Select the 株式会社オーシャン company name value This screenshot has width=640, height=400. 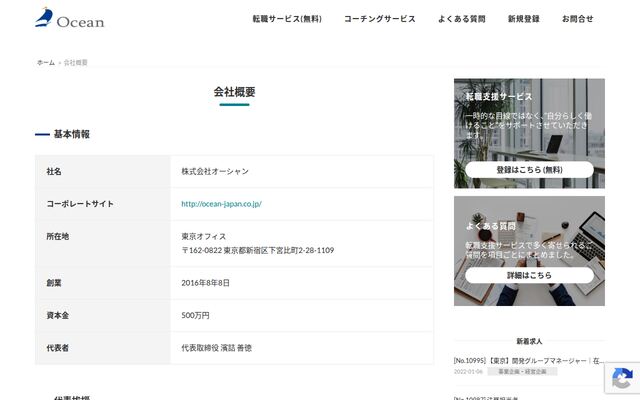tap(215, 171)
